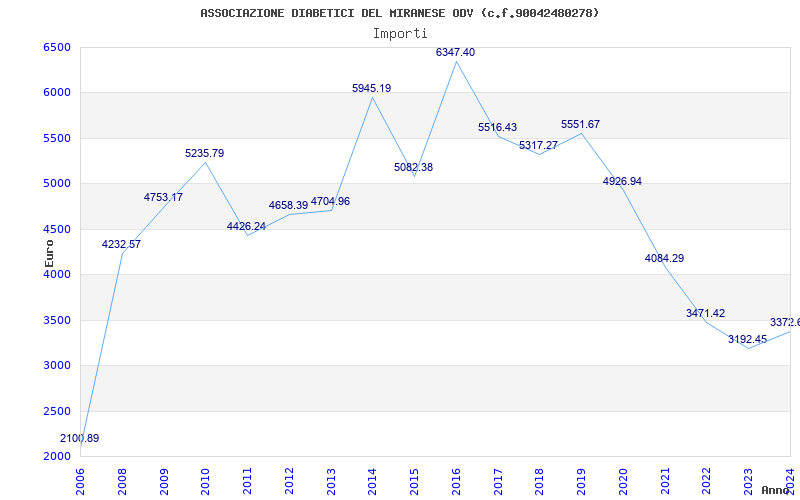Select the 5500 y-axis value
800x500 pixels.
click(x=57, y=138)
